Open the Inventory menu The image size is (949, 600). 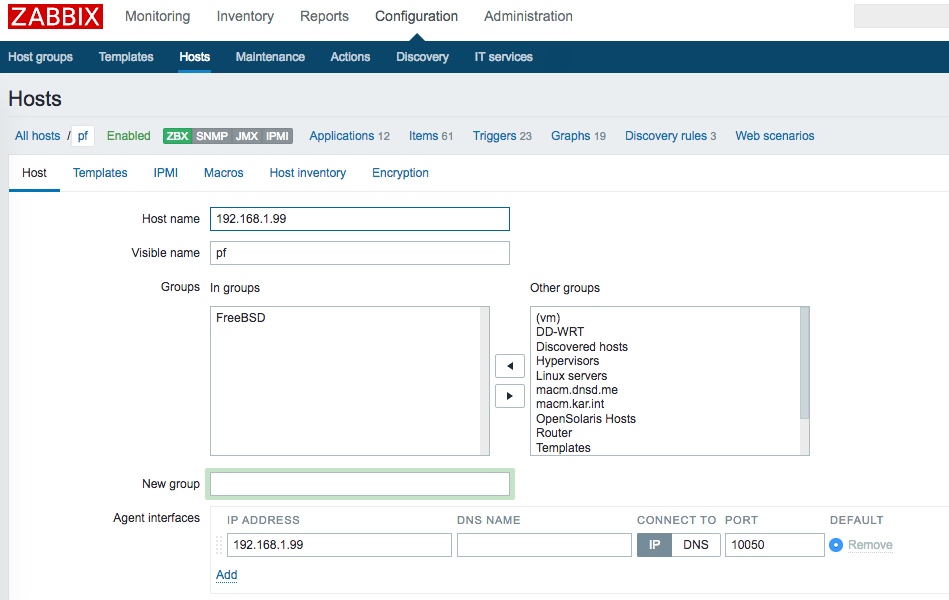click(245, 16)
